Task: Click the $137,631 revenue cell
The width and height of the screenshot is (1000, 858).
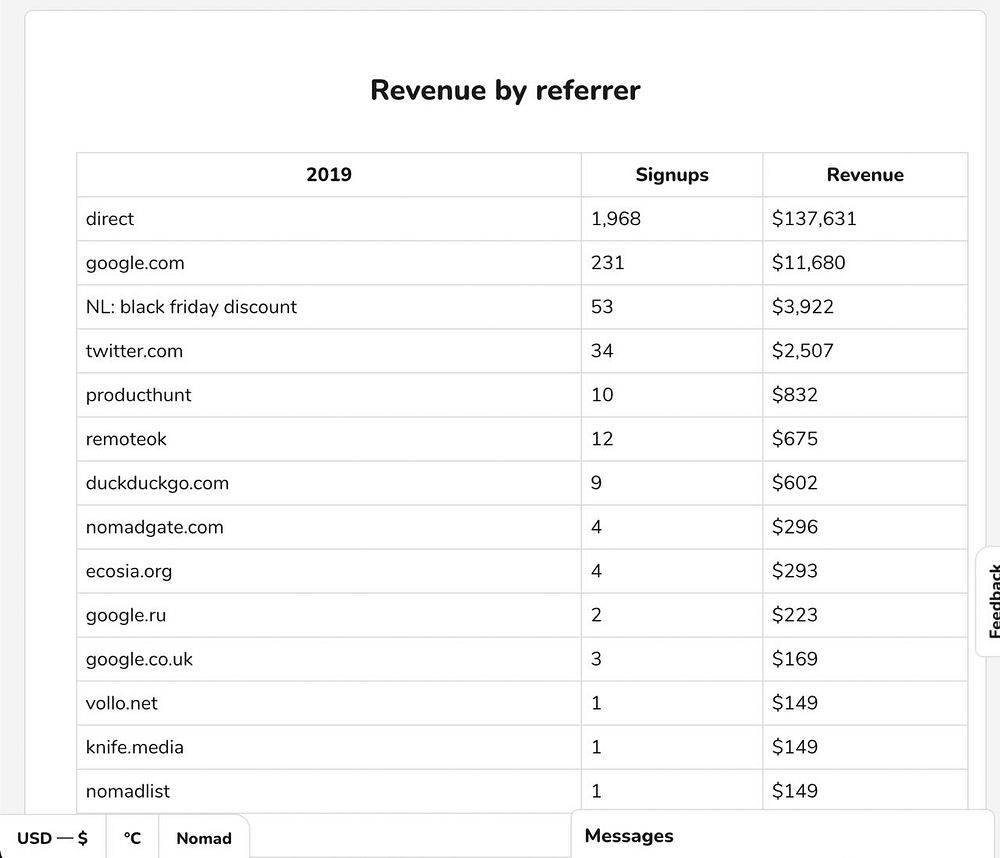Action: [814, 219]
